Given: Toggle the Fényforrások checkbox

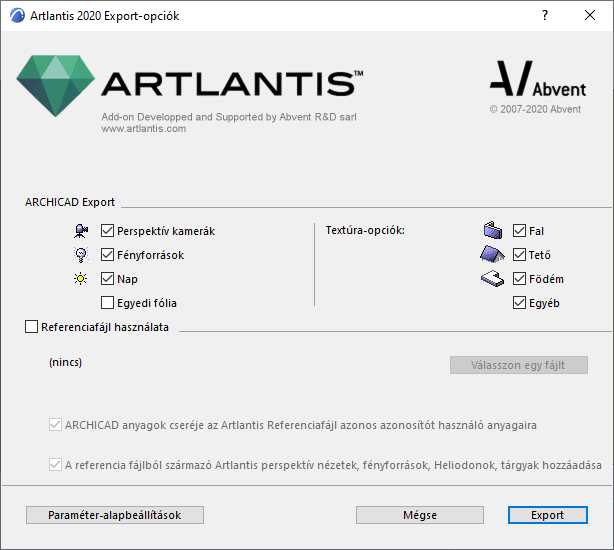Looking at the screenshot, I should click(x=107, y=255).
